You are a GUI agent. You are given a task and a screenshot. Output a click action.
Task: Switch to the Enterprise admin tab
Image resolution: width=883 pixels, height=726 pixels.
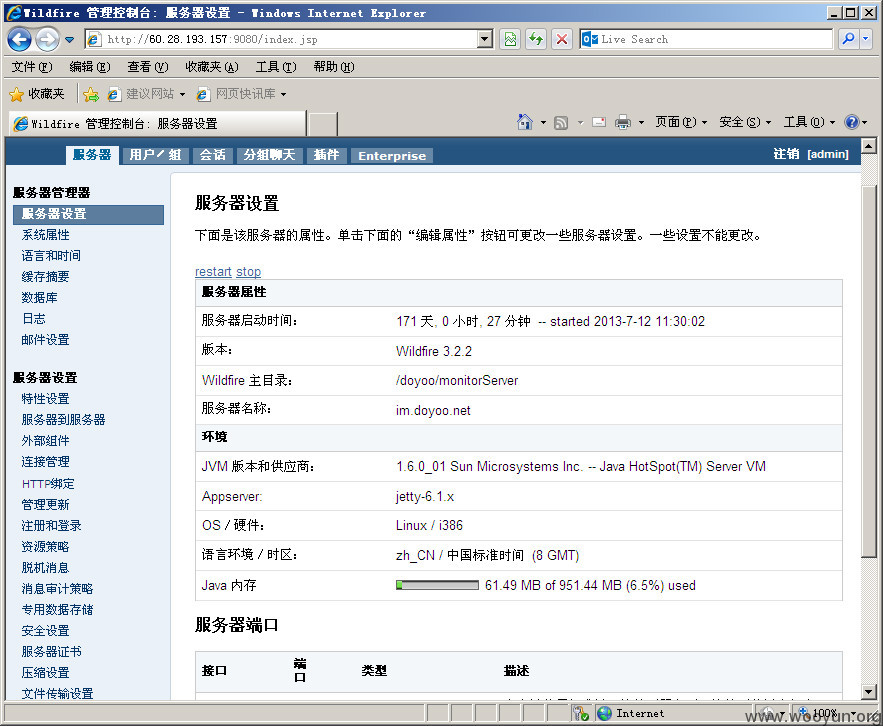(392, 156)
